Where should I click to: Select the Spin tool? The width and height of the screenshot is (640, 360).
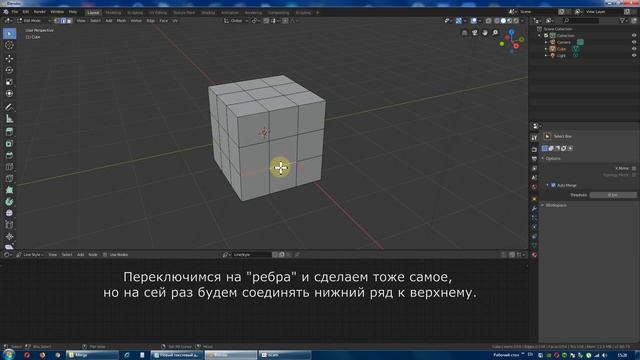click(x=9, y=202)
